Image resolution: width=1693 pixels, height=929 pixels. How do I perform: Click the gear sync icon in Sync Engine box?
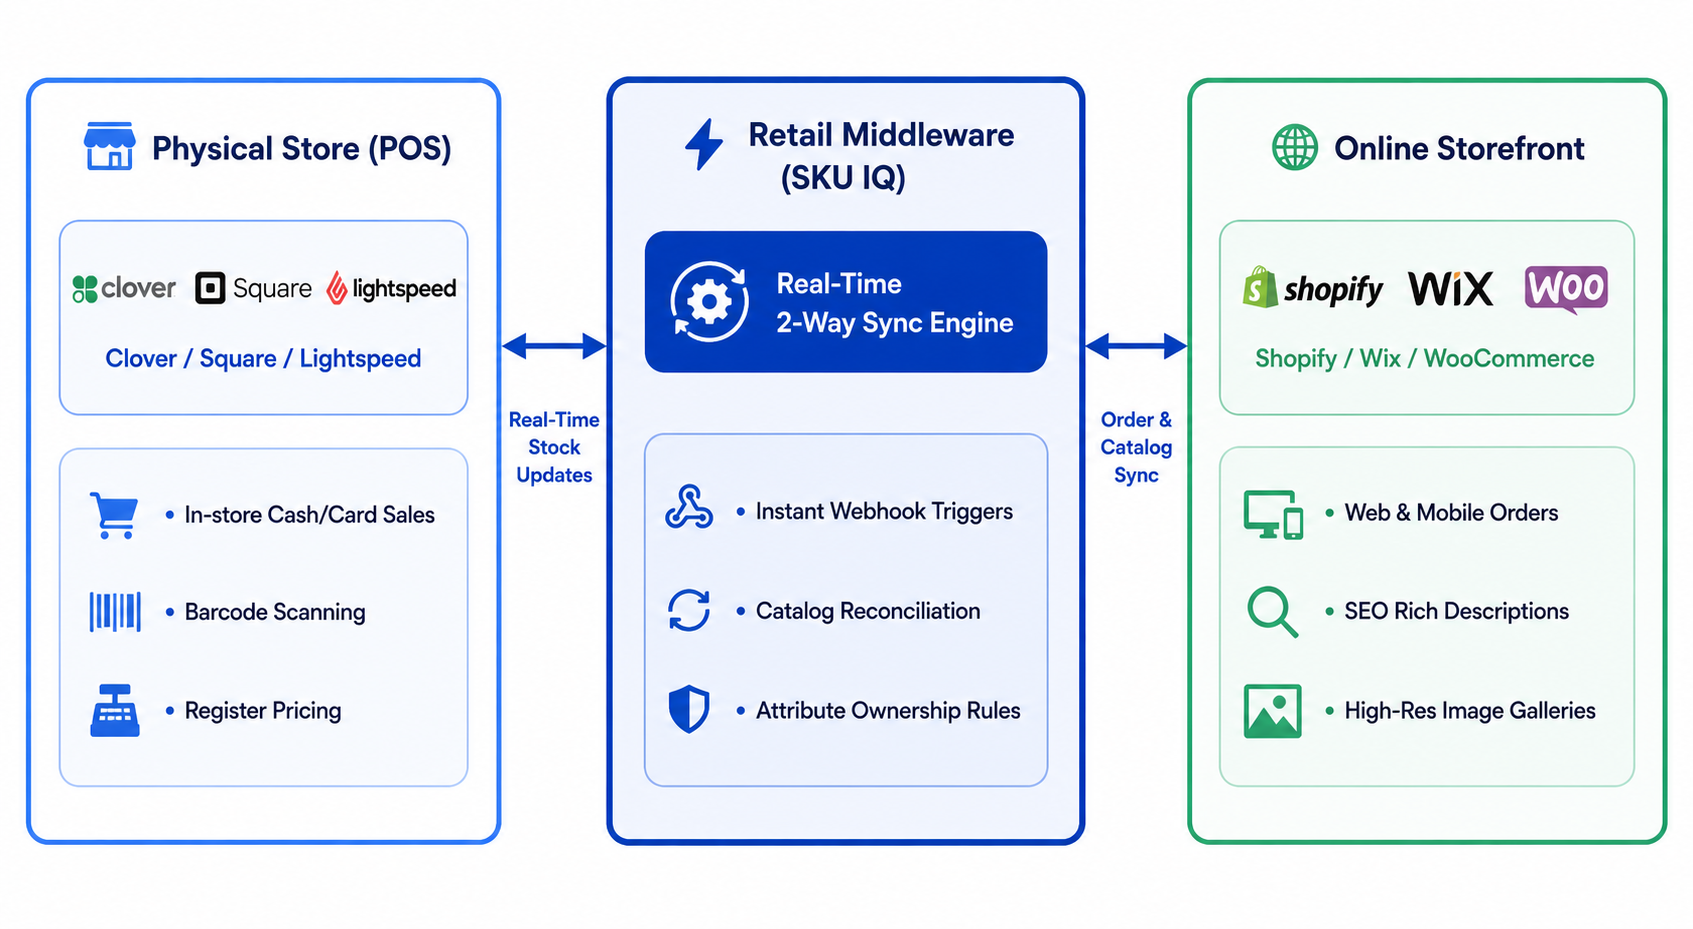709,301
